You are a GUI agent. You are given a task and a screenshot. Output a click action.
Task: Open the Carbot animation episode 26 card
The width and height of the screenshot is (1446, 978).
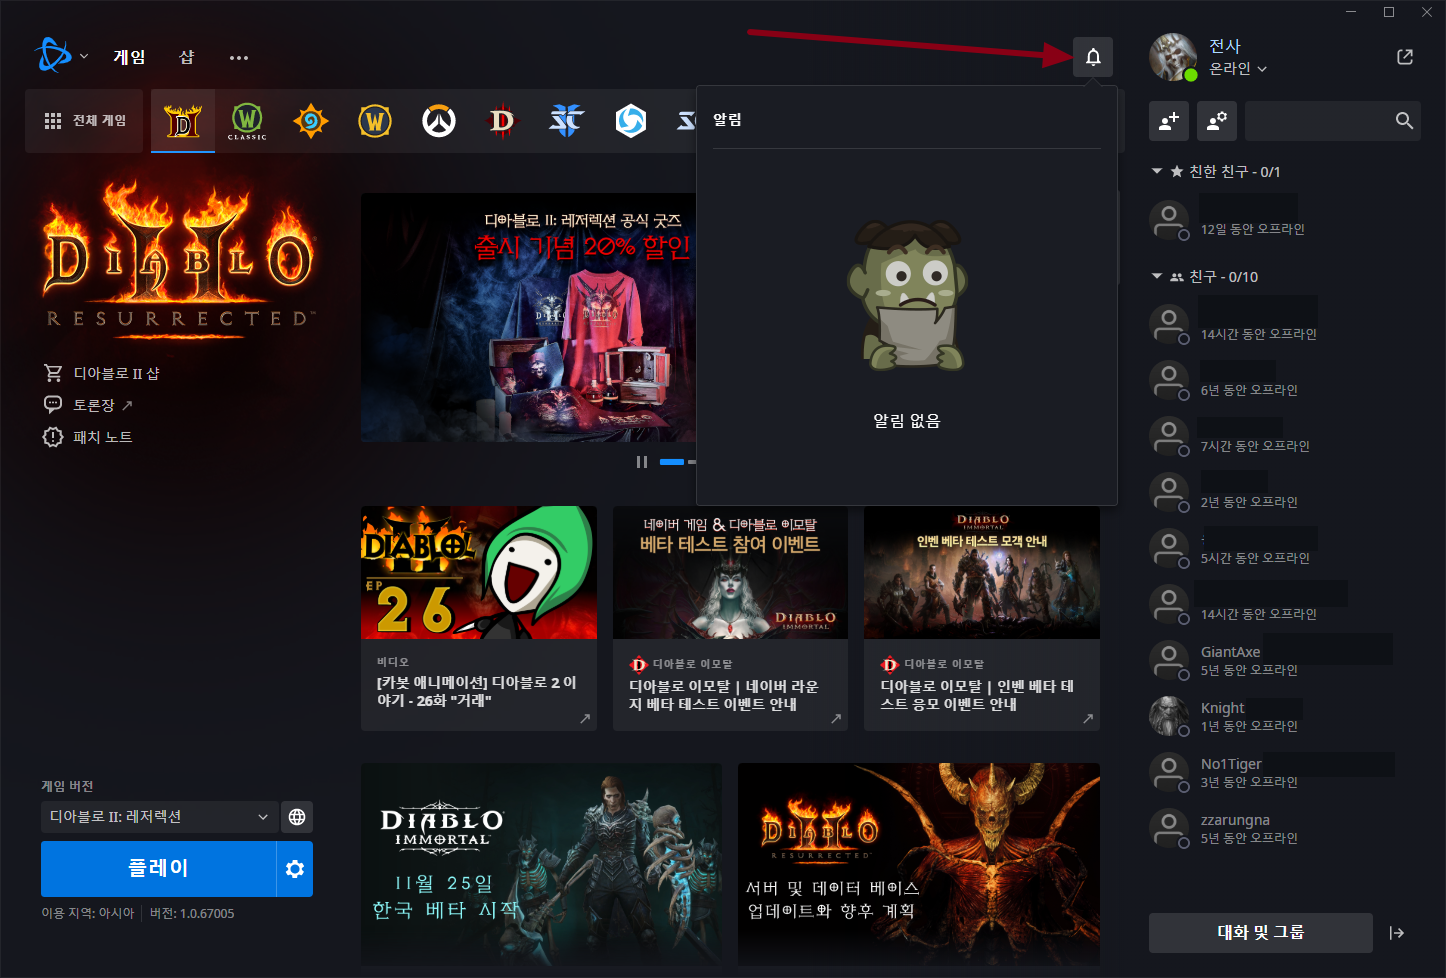coord(479,618)
